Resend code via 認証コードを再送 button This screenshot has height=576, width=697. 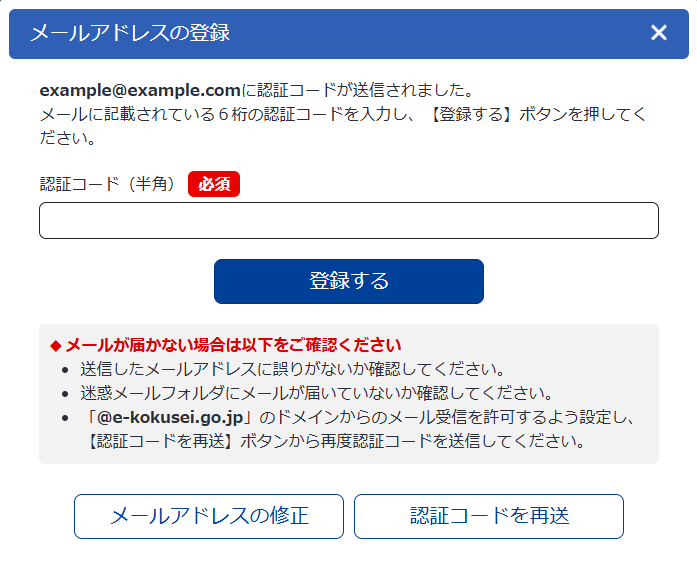point(489,516)
